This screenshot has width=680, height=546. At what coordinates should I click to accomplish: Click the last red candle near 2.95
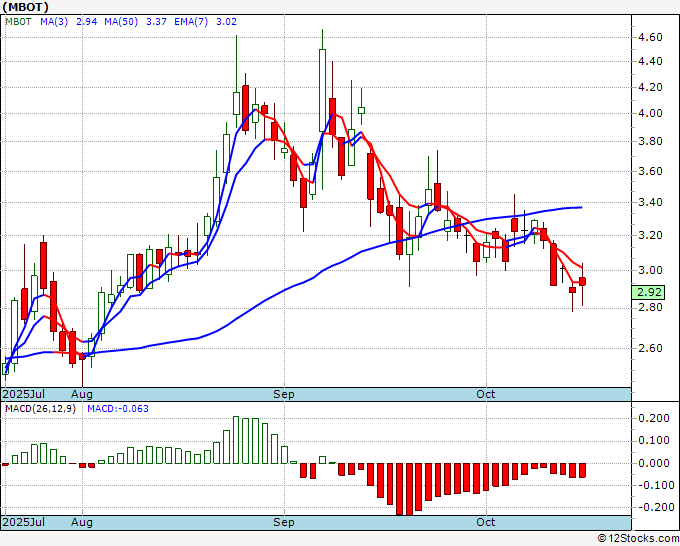tap(582, 281)
